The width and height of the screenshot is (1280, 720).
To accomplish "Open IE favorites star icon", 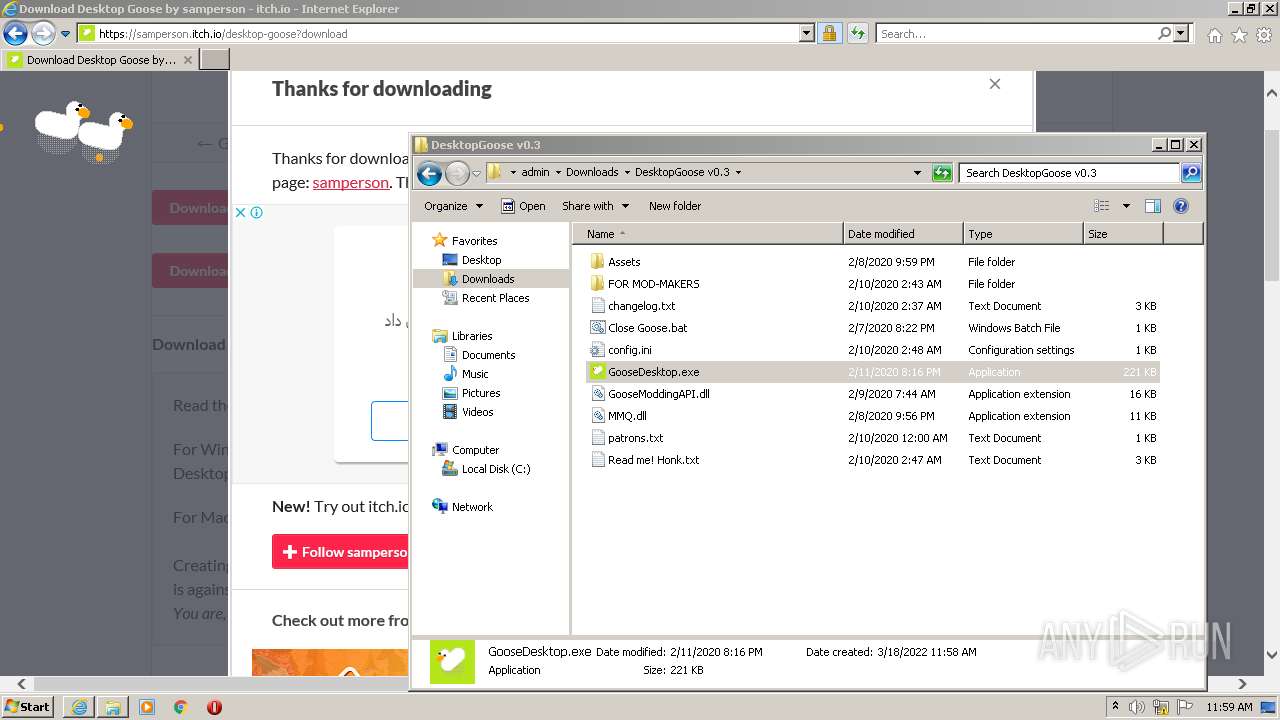I will (1239, 35).
